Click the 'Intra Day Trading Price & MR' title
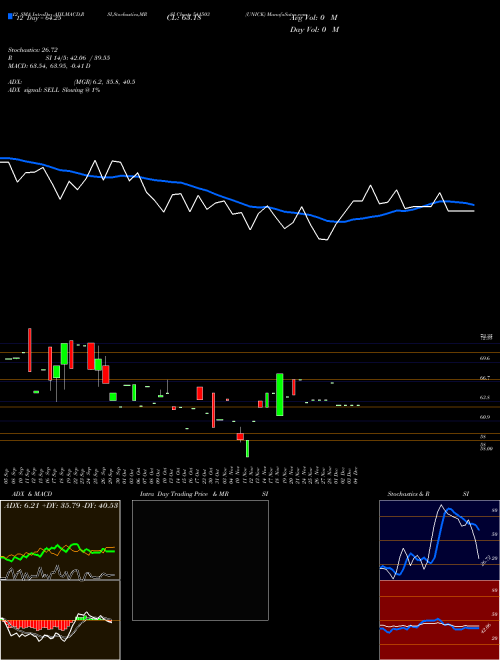The image size is (500, 660). point(184,494)
